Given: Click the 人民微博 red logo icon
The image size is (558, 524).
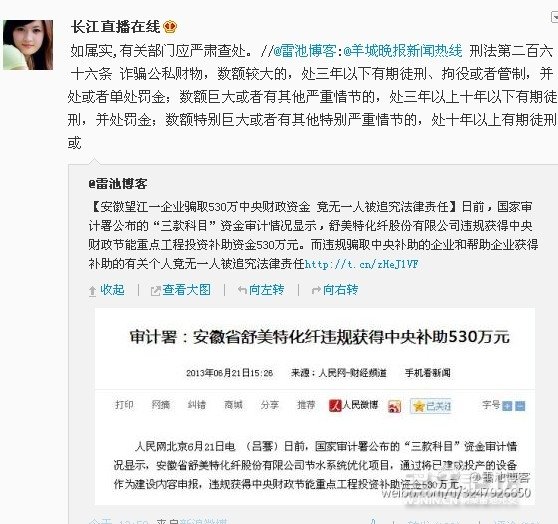Looking at the screenshot, I should tap(335, 406).
